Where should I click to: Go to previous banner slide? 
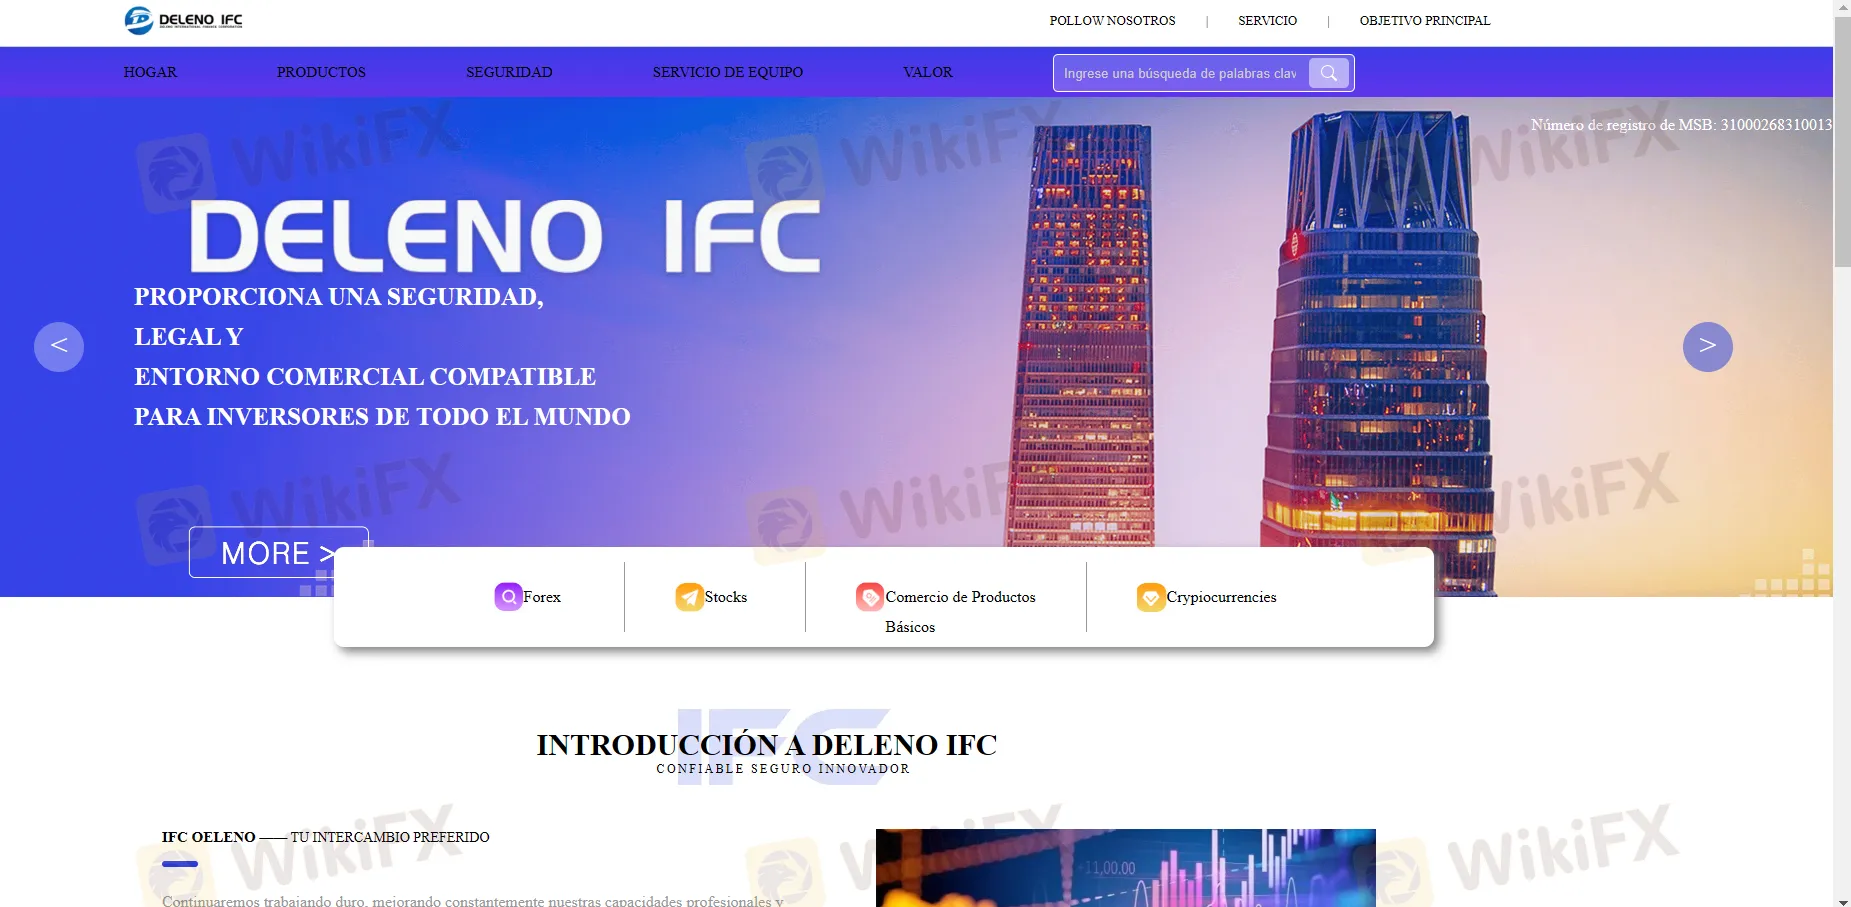click(59, 347)
